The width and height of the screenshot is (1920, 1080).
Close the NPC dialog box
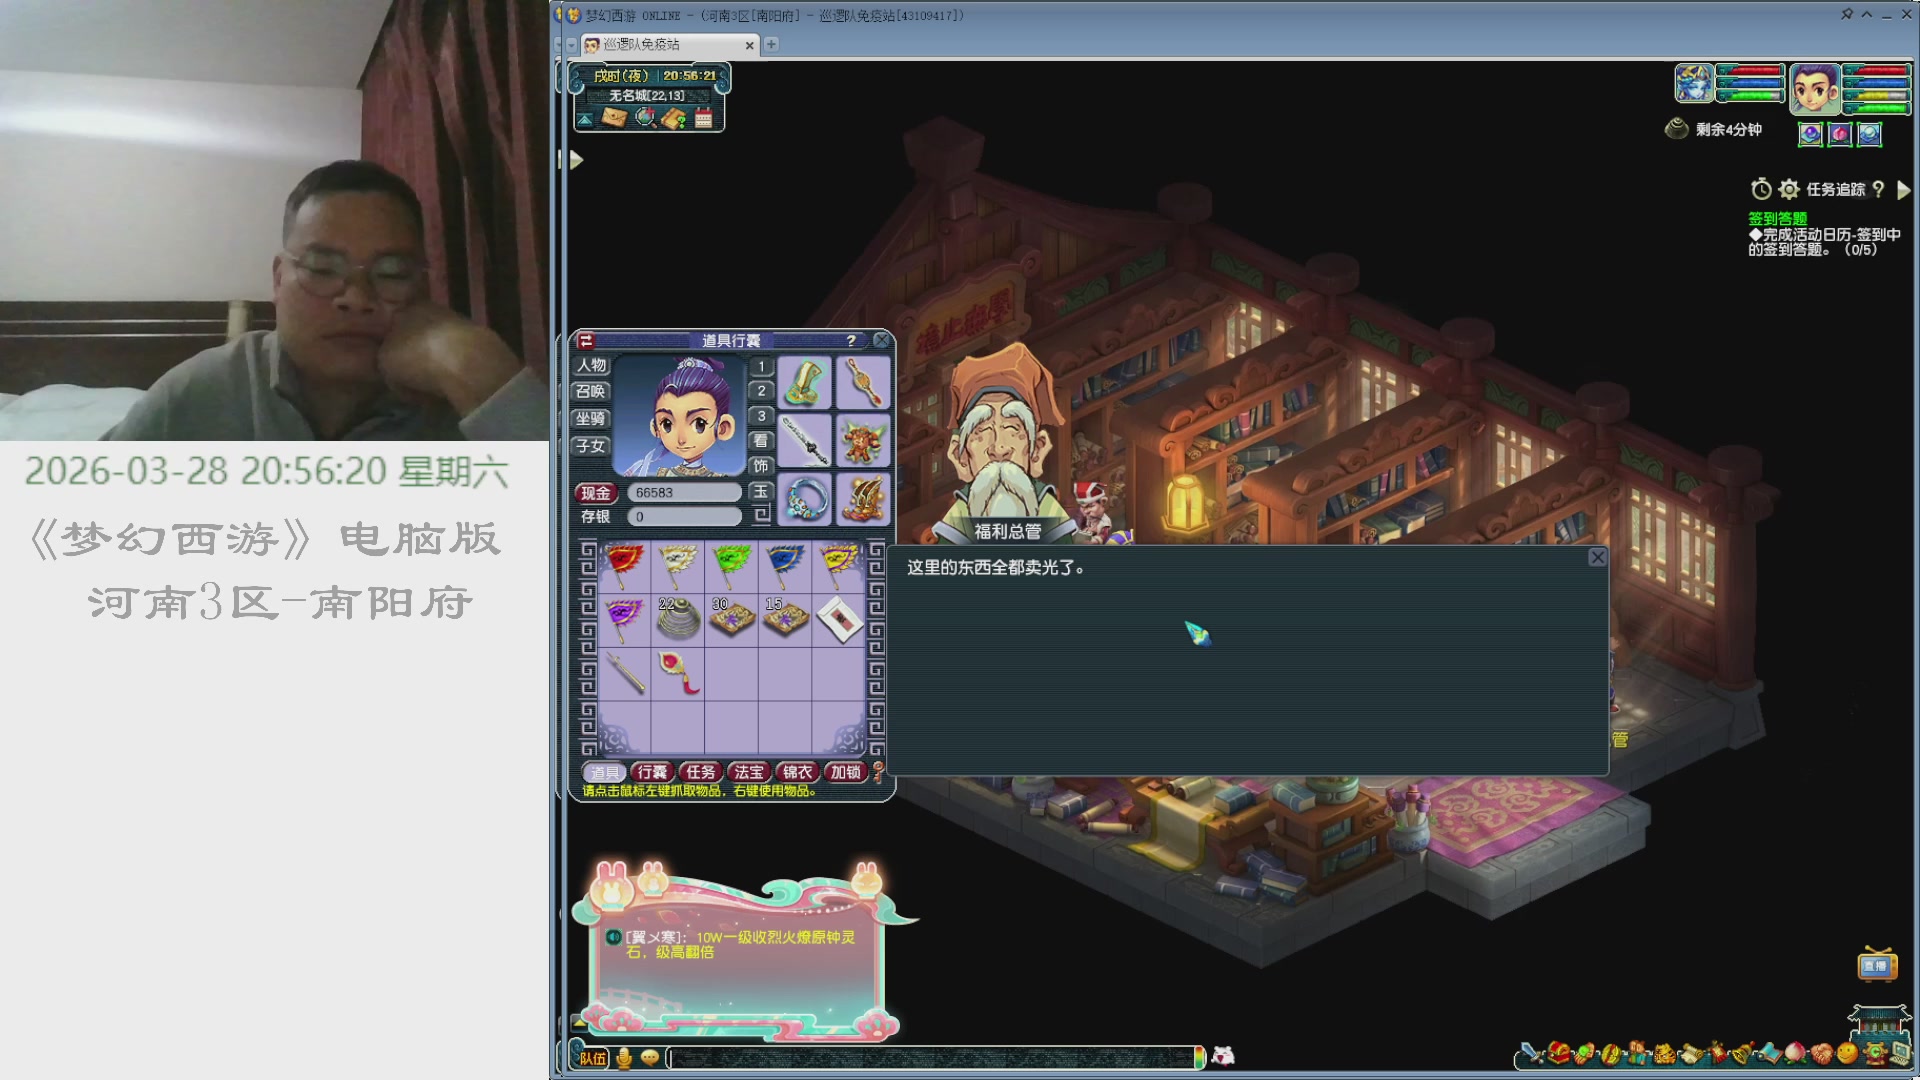[1597, 558]
